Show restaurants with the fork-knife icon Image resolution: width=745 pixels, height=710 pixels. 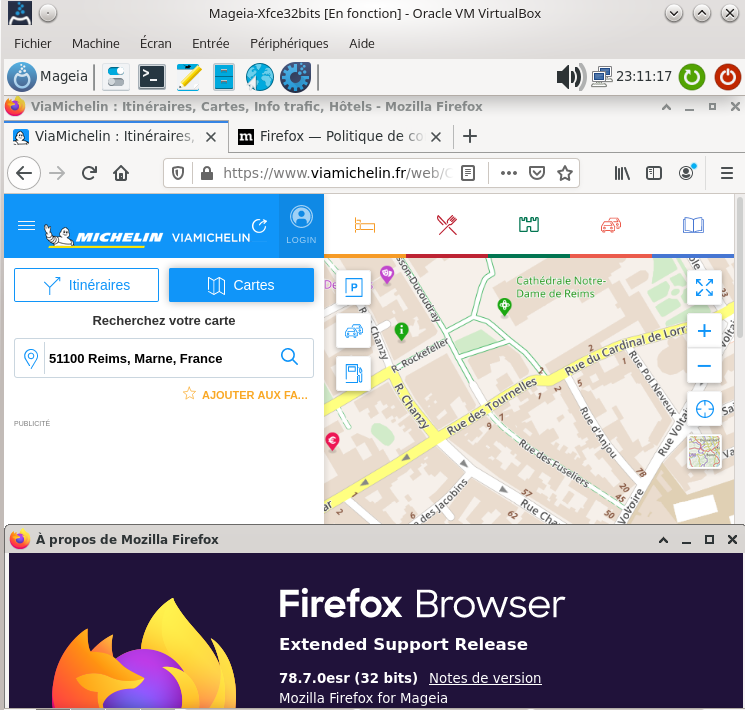(447, 225)
